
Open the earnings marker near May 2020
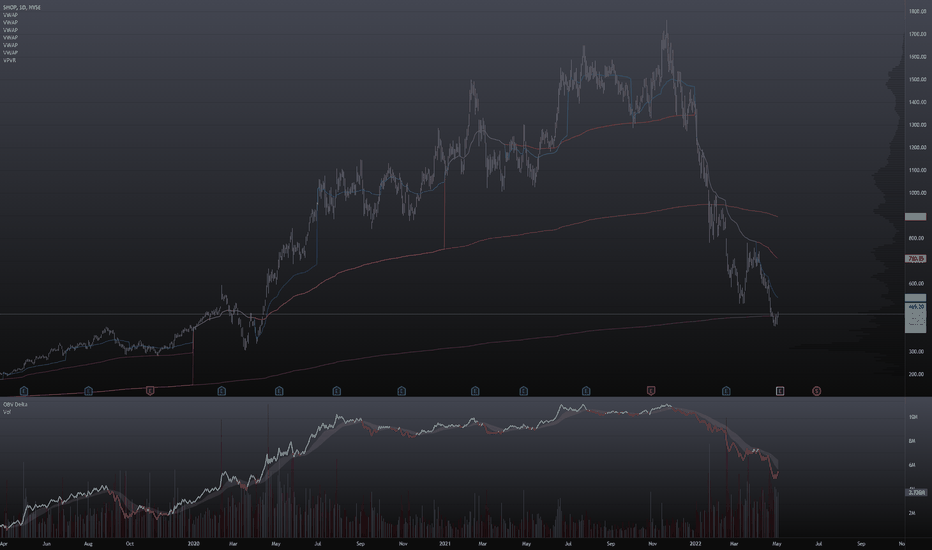tap(279, 391)
